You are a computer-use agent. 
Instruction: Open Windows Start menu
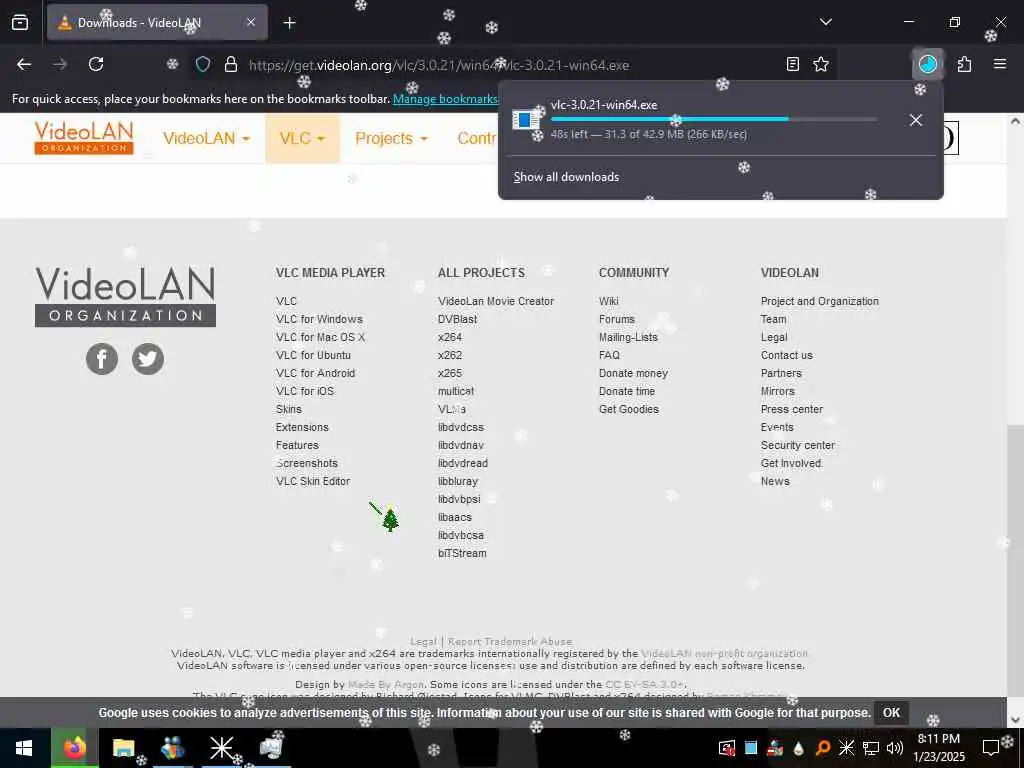pyautogui.click(x=24, y=748)
